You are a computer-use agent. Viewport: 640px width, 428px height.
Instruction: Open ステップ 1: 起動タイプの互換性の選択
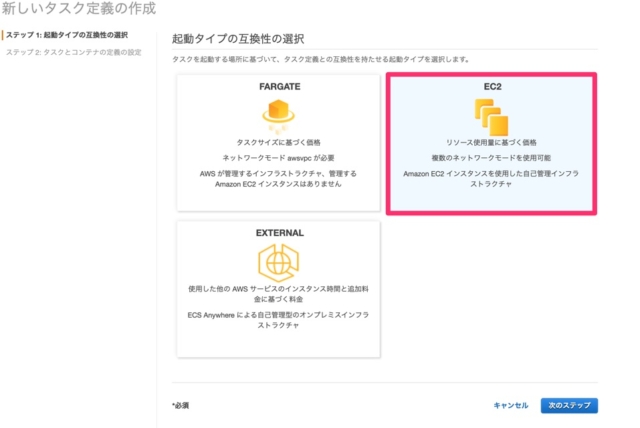coord(67,35)
